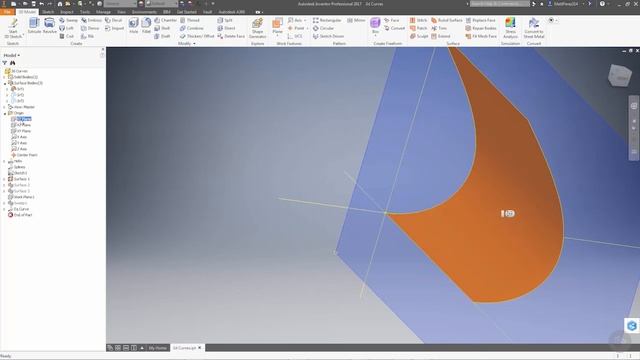This screenshot has height=360, width=640.
Task: Select Center Point in the browser
Action: tap(24, 155)
